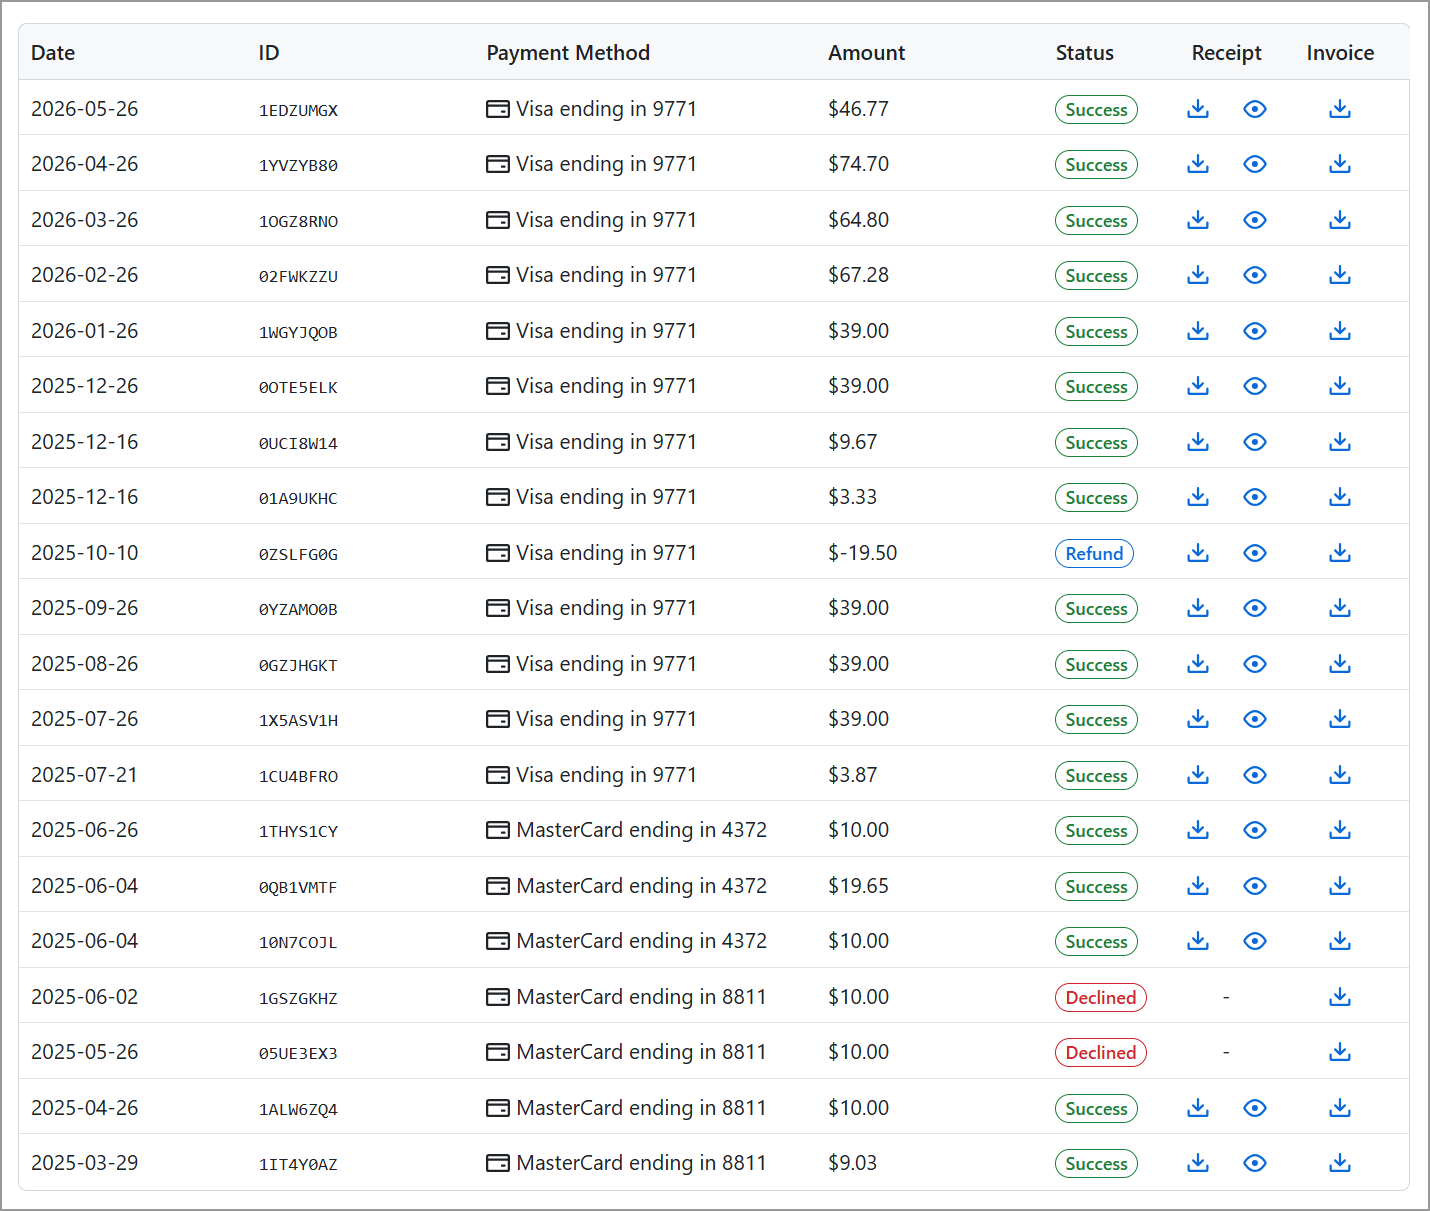Download receipt for payment 1OGZ8RNO
Screen dimensions: 1430x1211
(x=1198, y=220)
